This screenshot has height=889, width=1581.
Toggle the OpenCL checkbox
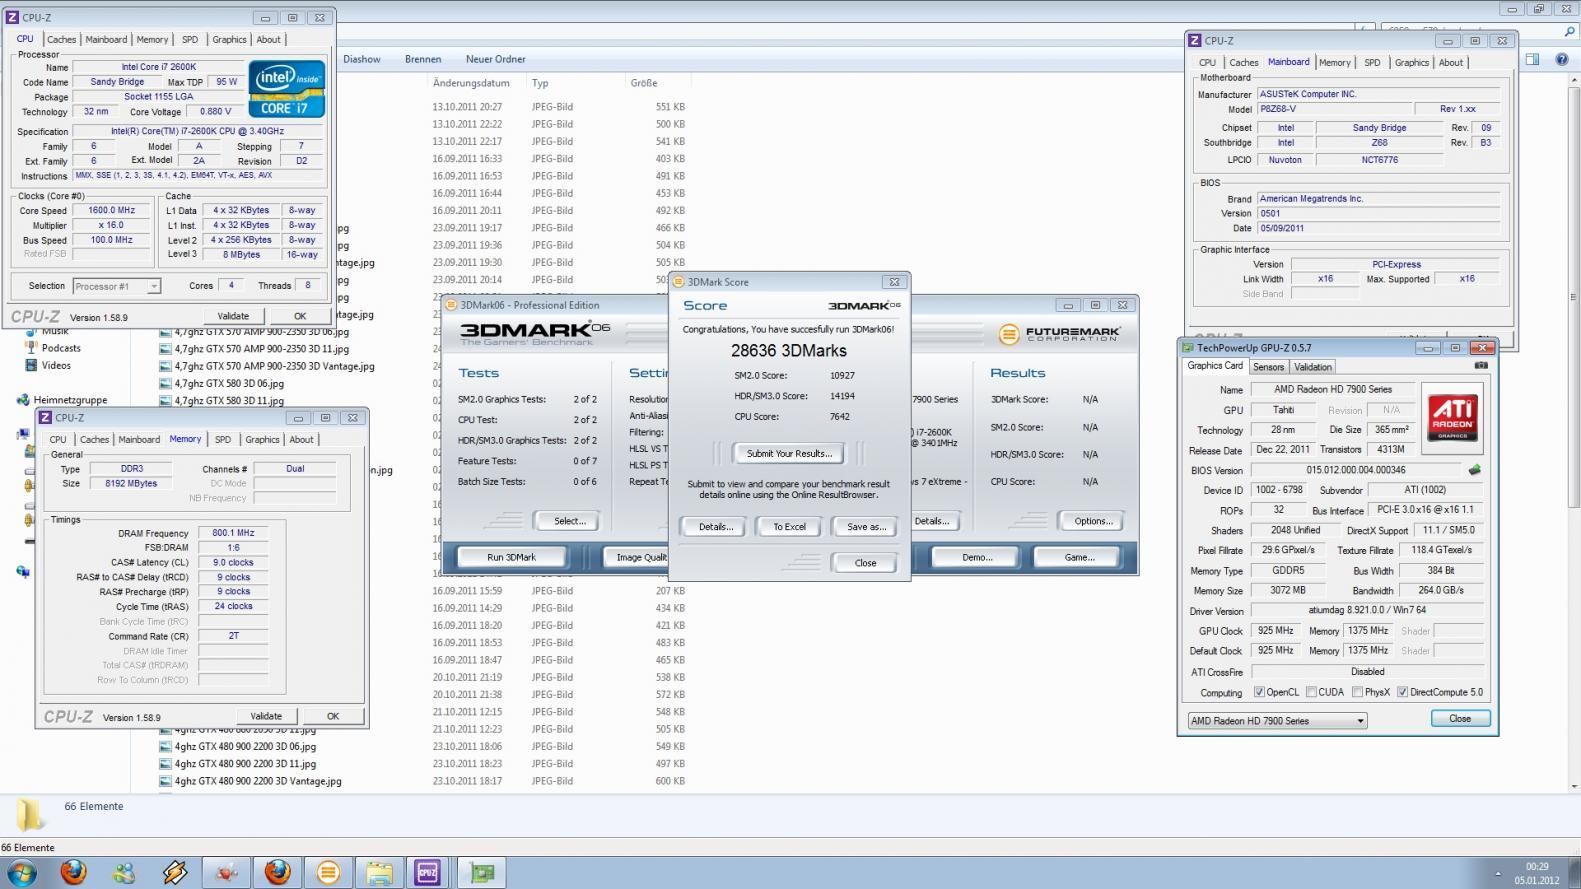point(1260,692)
